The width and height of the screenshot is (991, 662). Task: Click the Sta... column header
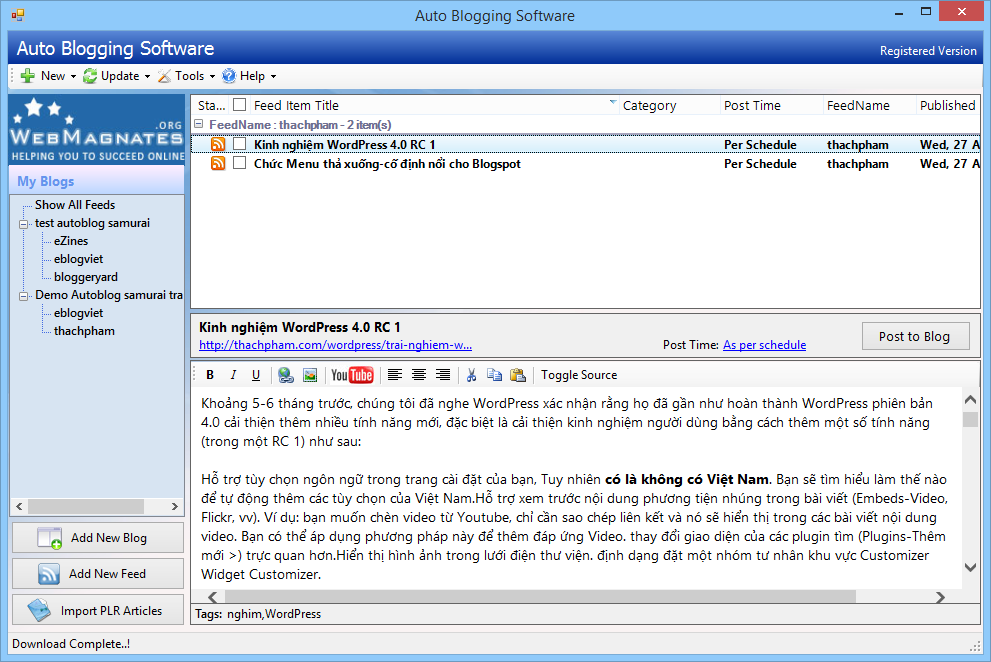click(211, 106)
